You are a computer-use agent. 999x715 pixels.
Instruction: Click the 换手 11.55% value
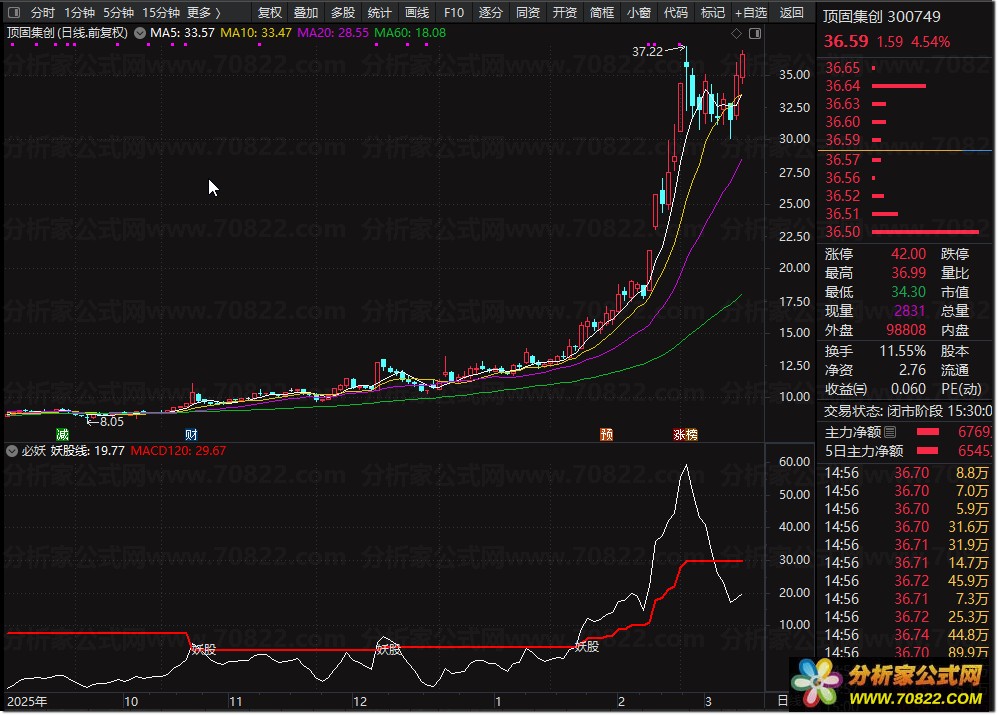[x=902, y=351]
